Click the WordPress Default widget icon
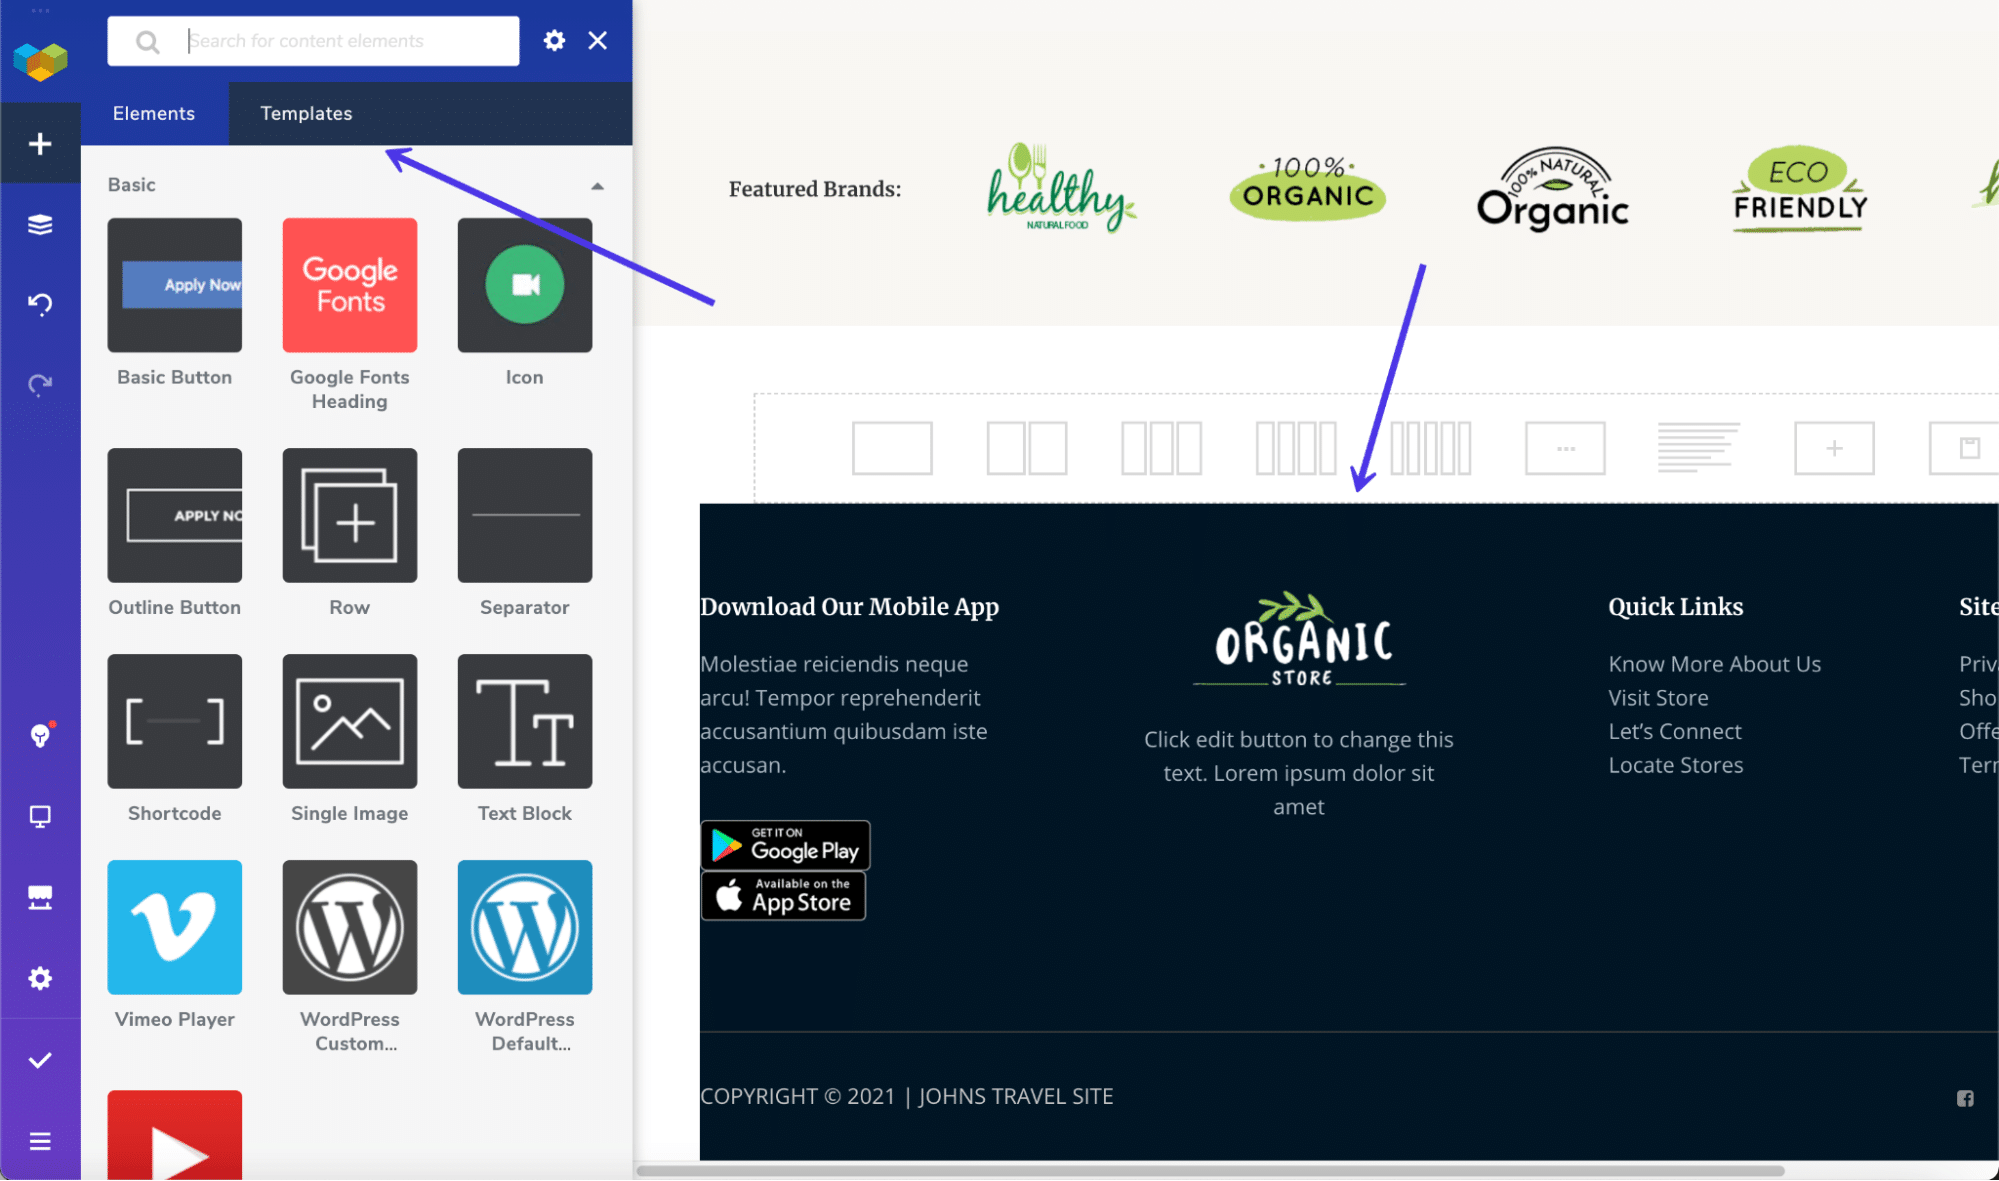Screen dimensions: 1999x1181 (x=522, y=928)
